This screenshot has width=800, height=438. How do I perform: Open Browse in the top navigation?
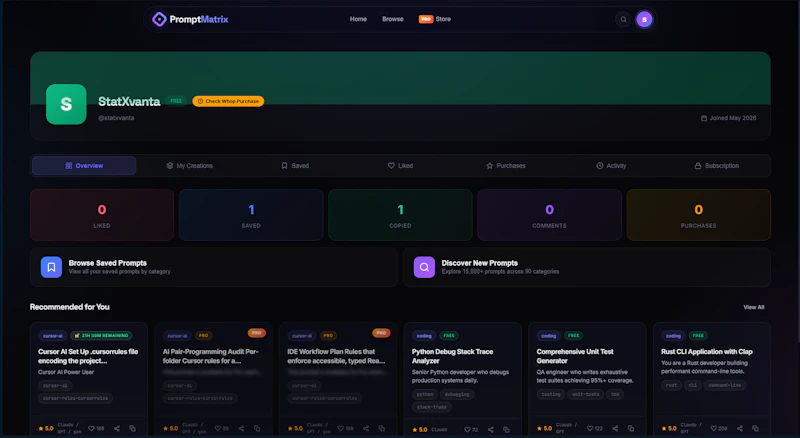click(393, 19)
